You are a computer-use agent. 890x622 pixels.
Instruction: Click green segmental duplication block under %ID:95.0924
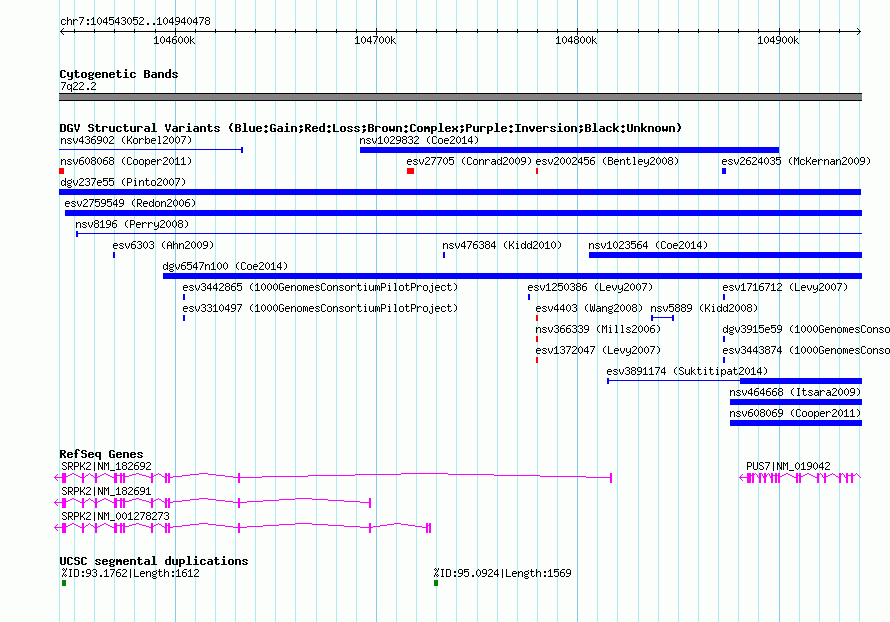tap(436, 583)
